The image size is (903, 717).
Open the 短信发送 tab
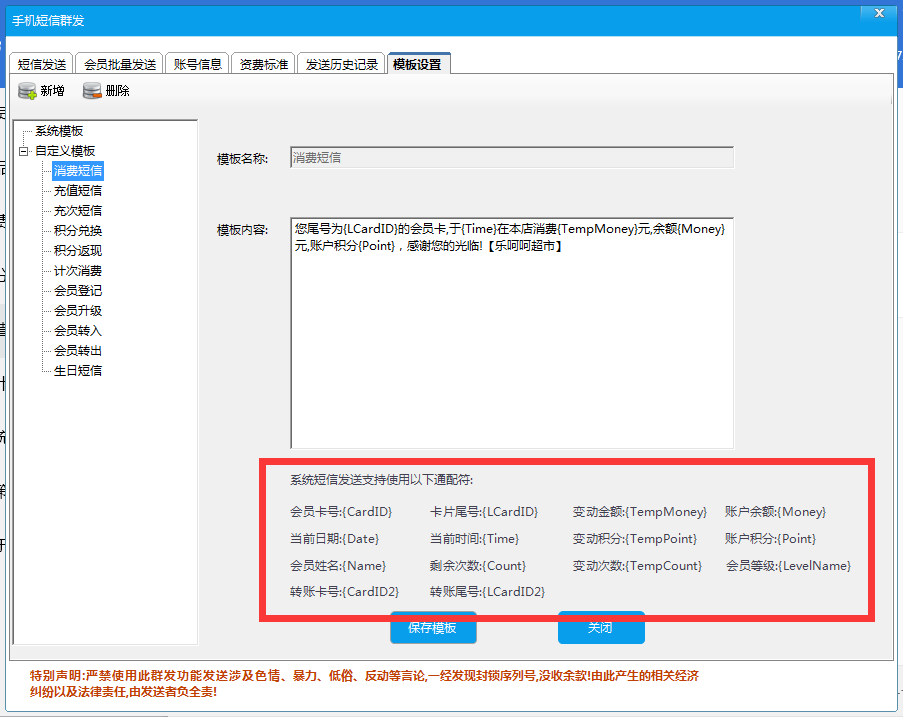pyautogui.click(x=42, y=64)
